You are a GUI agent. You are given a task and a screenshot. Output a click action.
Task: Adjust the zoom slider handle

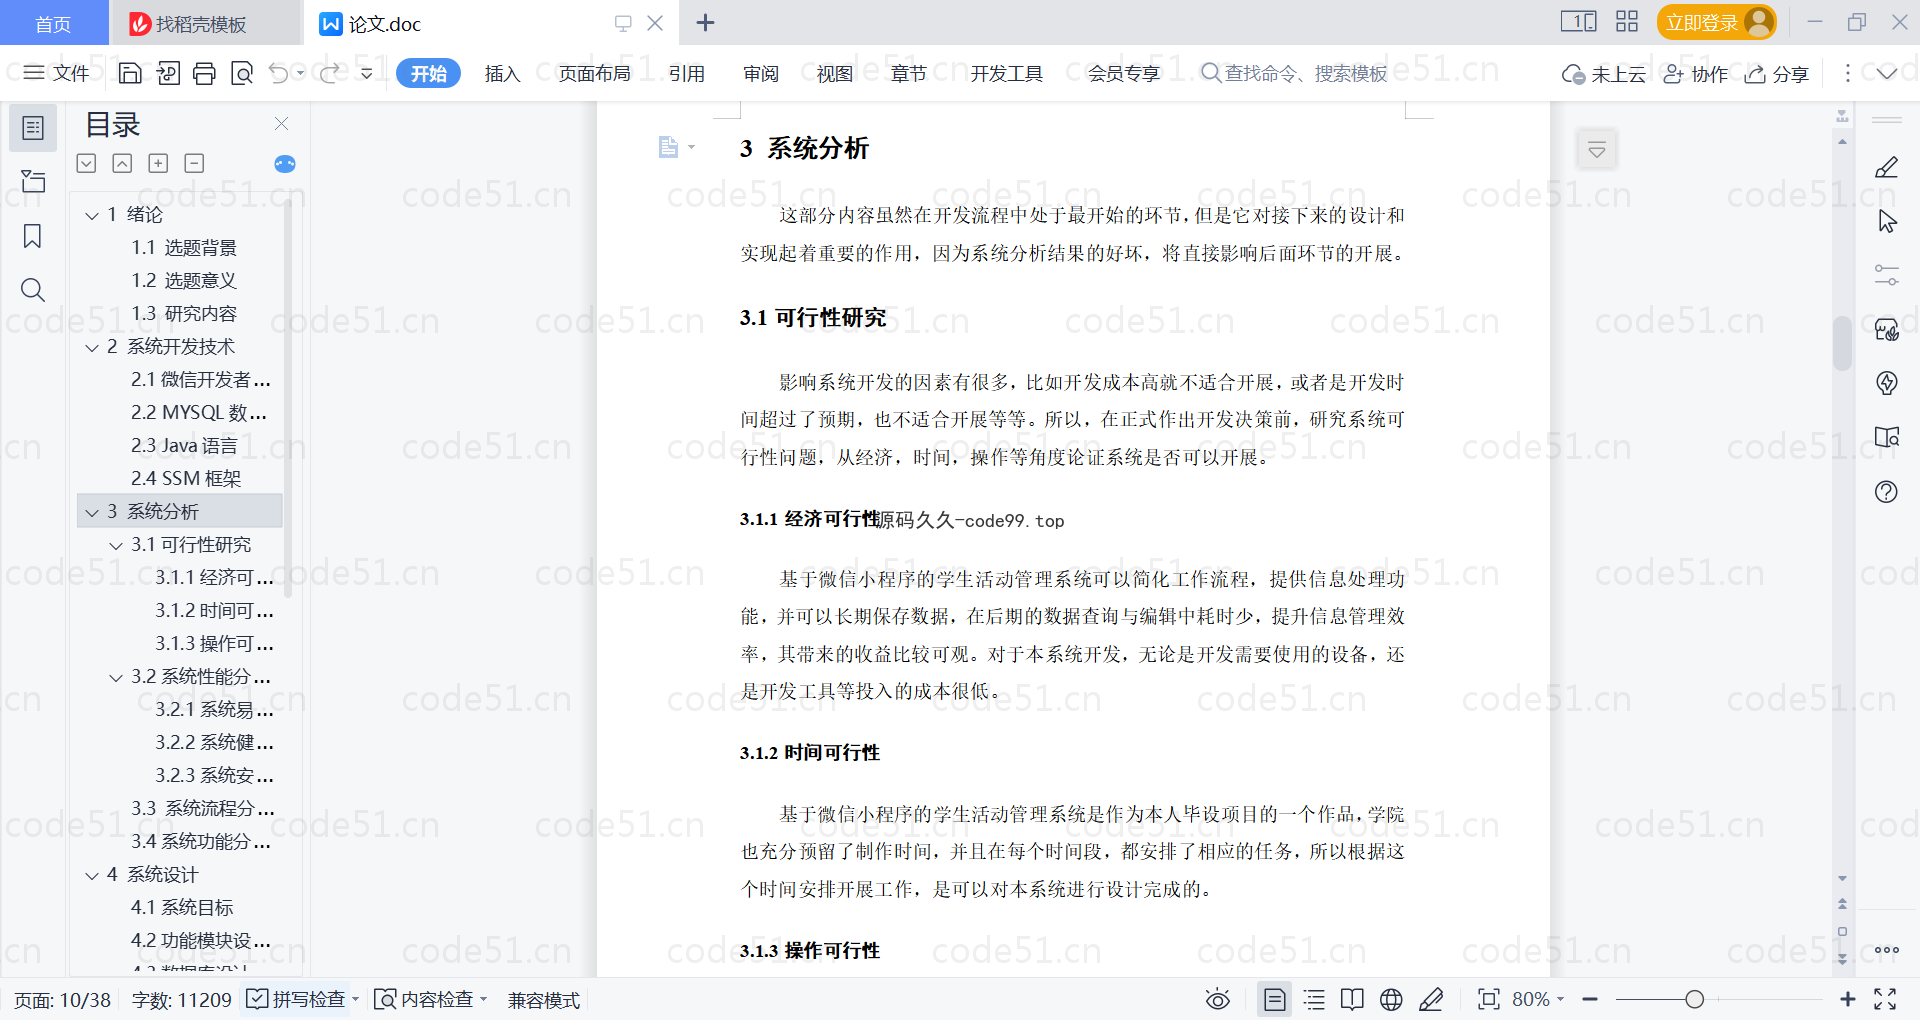click(1694, 999)
